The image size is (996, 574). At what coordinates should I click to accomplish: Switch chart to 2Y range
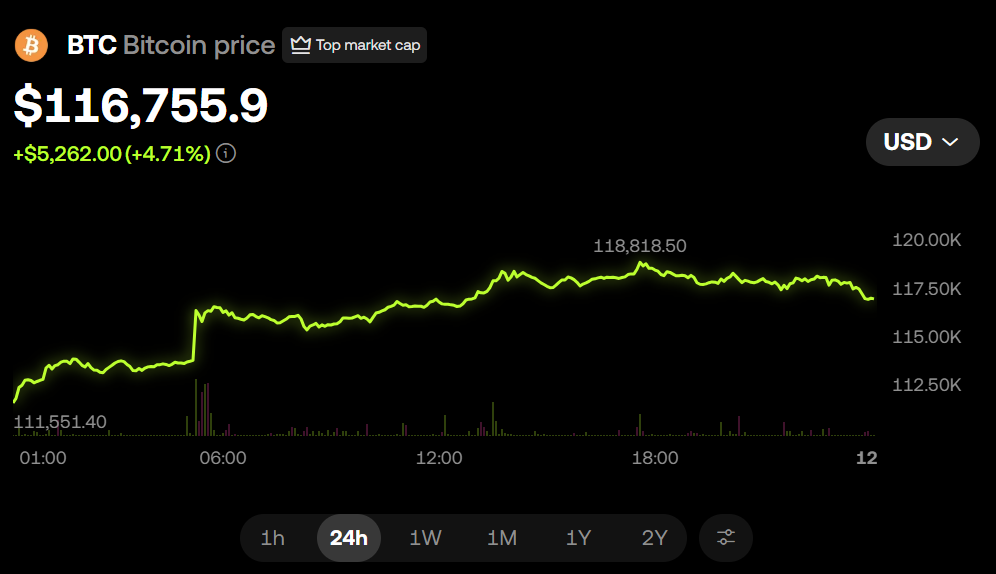coord(654,538)
